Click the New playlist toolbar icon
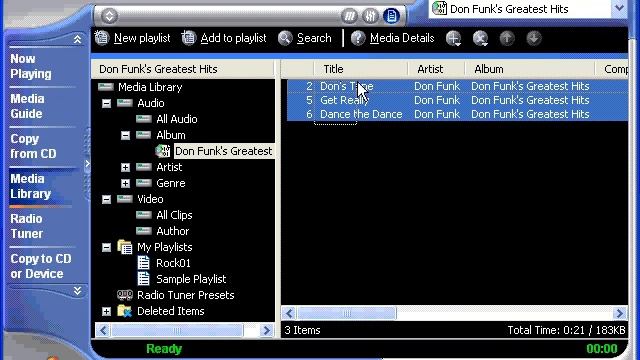The image size is (640, 360). pos(102,38)
